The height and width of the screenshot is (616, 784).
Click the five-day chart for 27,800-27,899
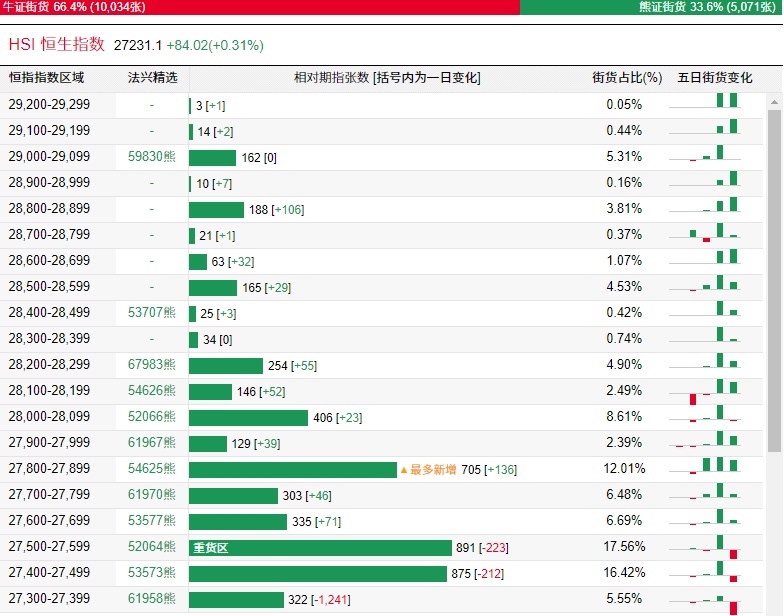pos(705,466)
